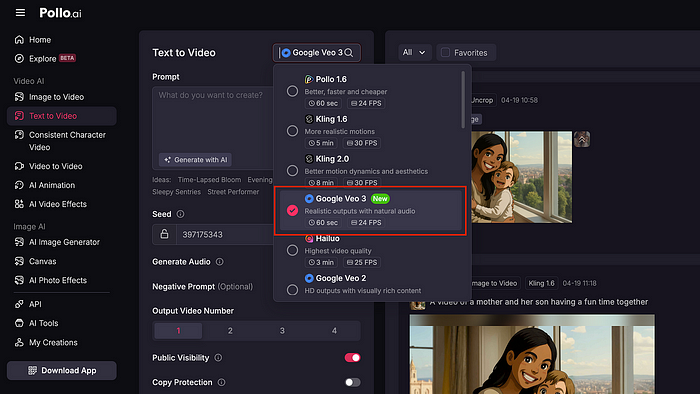Click the collapse arrows icon beside image
700x394 pixels.
(x=582, y=139)
